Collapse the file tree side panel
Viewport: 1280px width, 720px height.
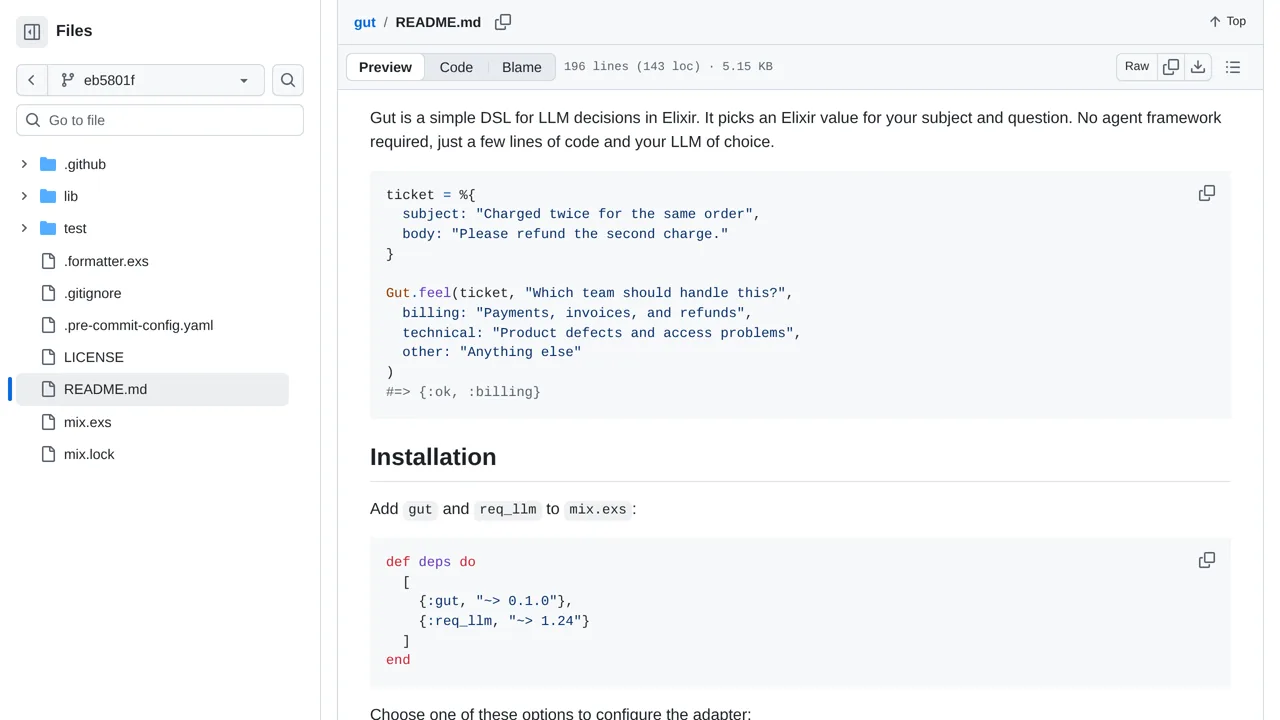pyautogui.click(x=32, y=32)
